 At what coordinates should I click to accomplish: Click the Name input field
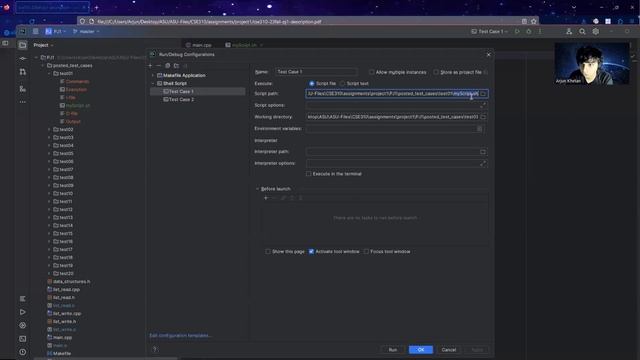click(x=316, y=72)
